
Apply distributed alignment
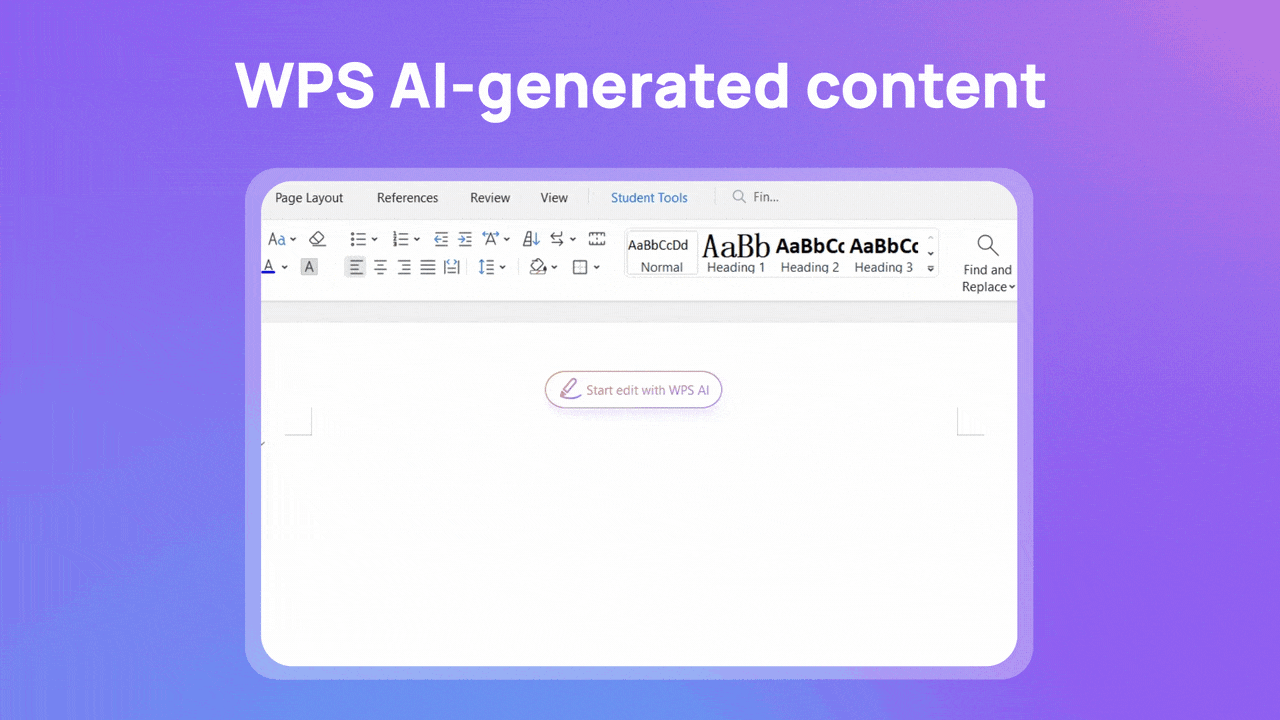452,267
